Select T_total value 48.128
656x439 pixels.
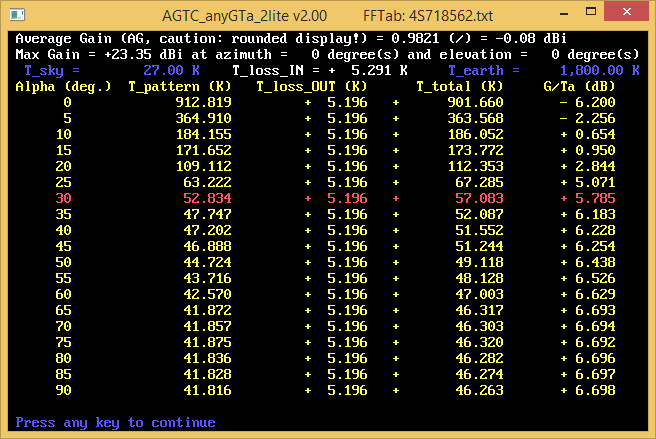(479, 278)
